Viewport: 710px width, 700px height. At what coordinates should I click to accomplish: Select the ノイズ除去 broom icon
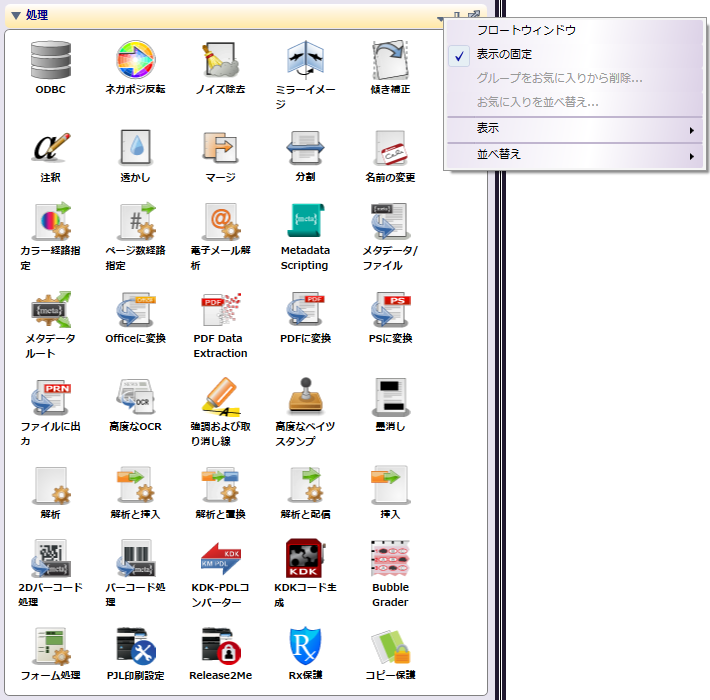pyautogui.click(x=220, y=60)
